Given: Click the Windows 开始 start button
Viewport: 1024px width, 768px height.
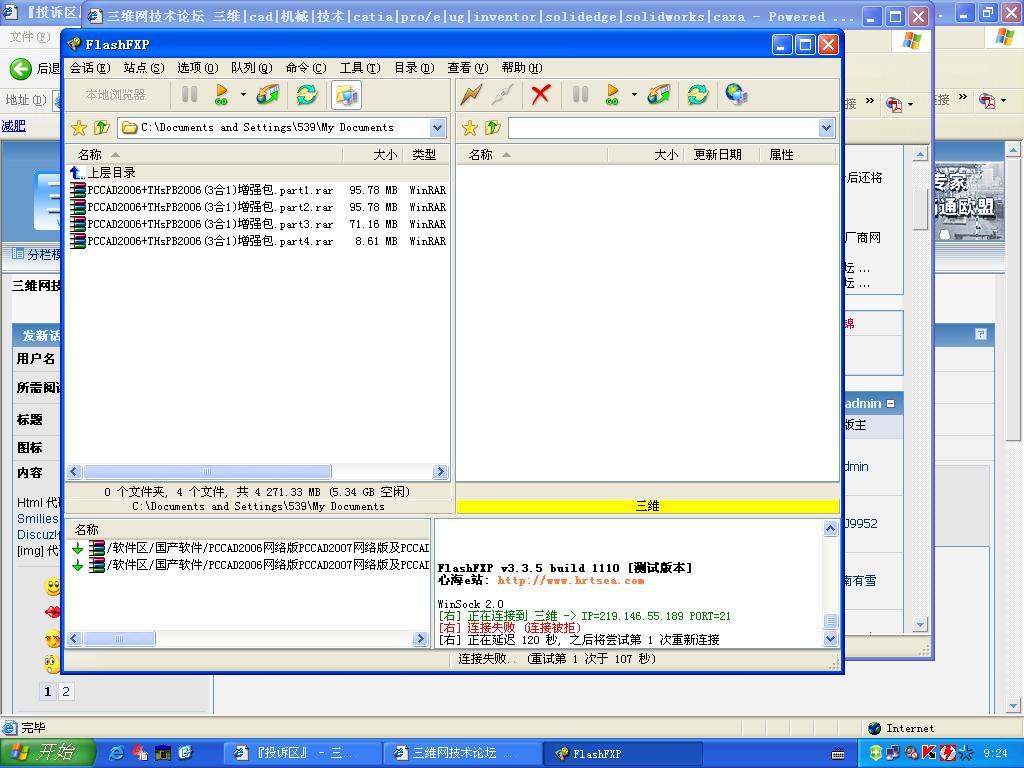Looking at the screenshot, I should (47, 753).
